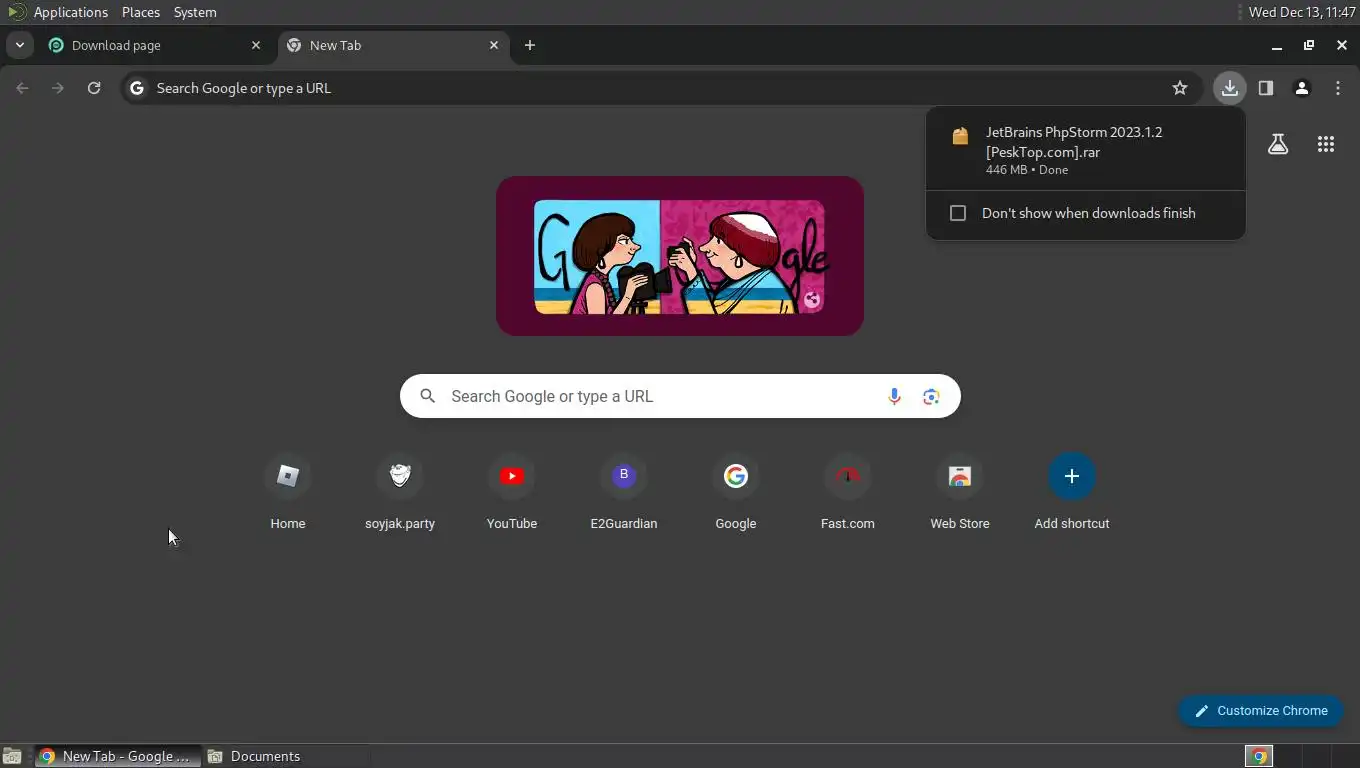Go back with the back arrow
This screenshot has height=768, width=1360.
[x=22, y=88]
